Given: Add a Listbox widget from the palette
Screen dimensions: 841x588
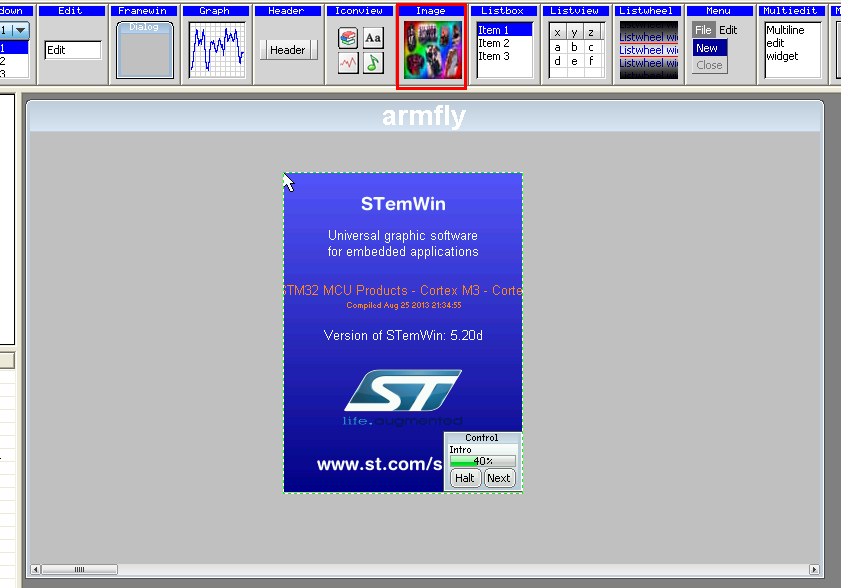Looking at the screenshot, I should point(504,45).
